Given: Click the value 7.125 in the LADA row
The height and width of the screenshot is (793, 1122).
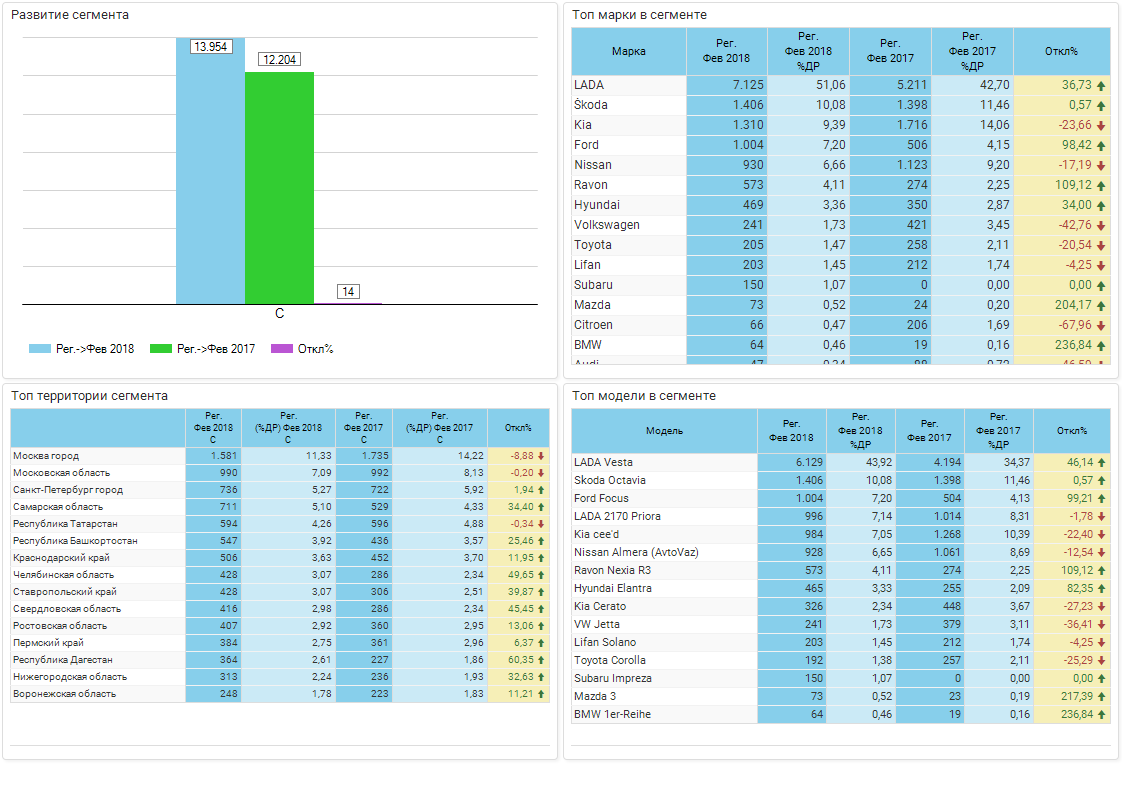Looking at the screenshot, I should coord(748,85).
